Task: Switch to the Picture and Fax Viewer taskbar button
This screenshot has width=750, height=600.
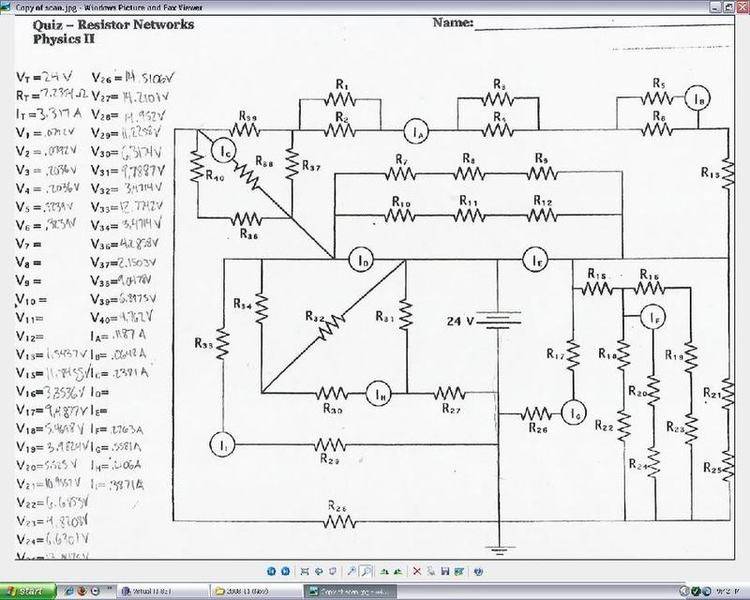Action: [351, 592]
